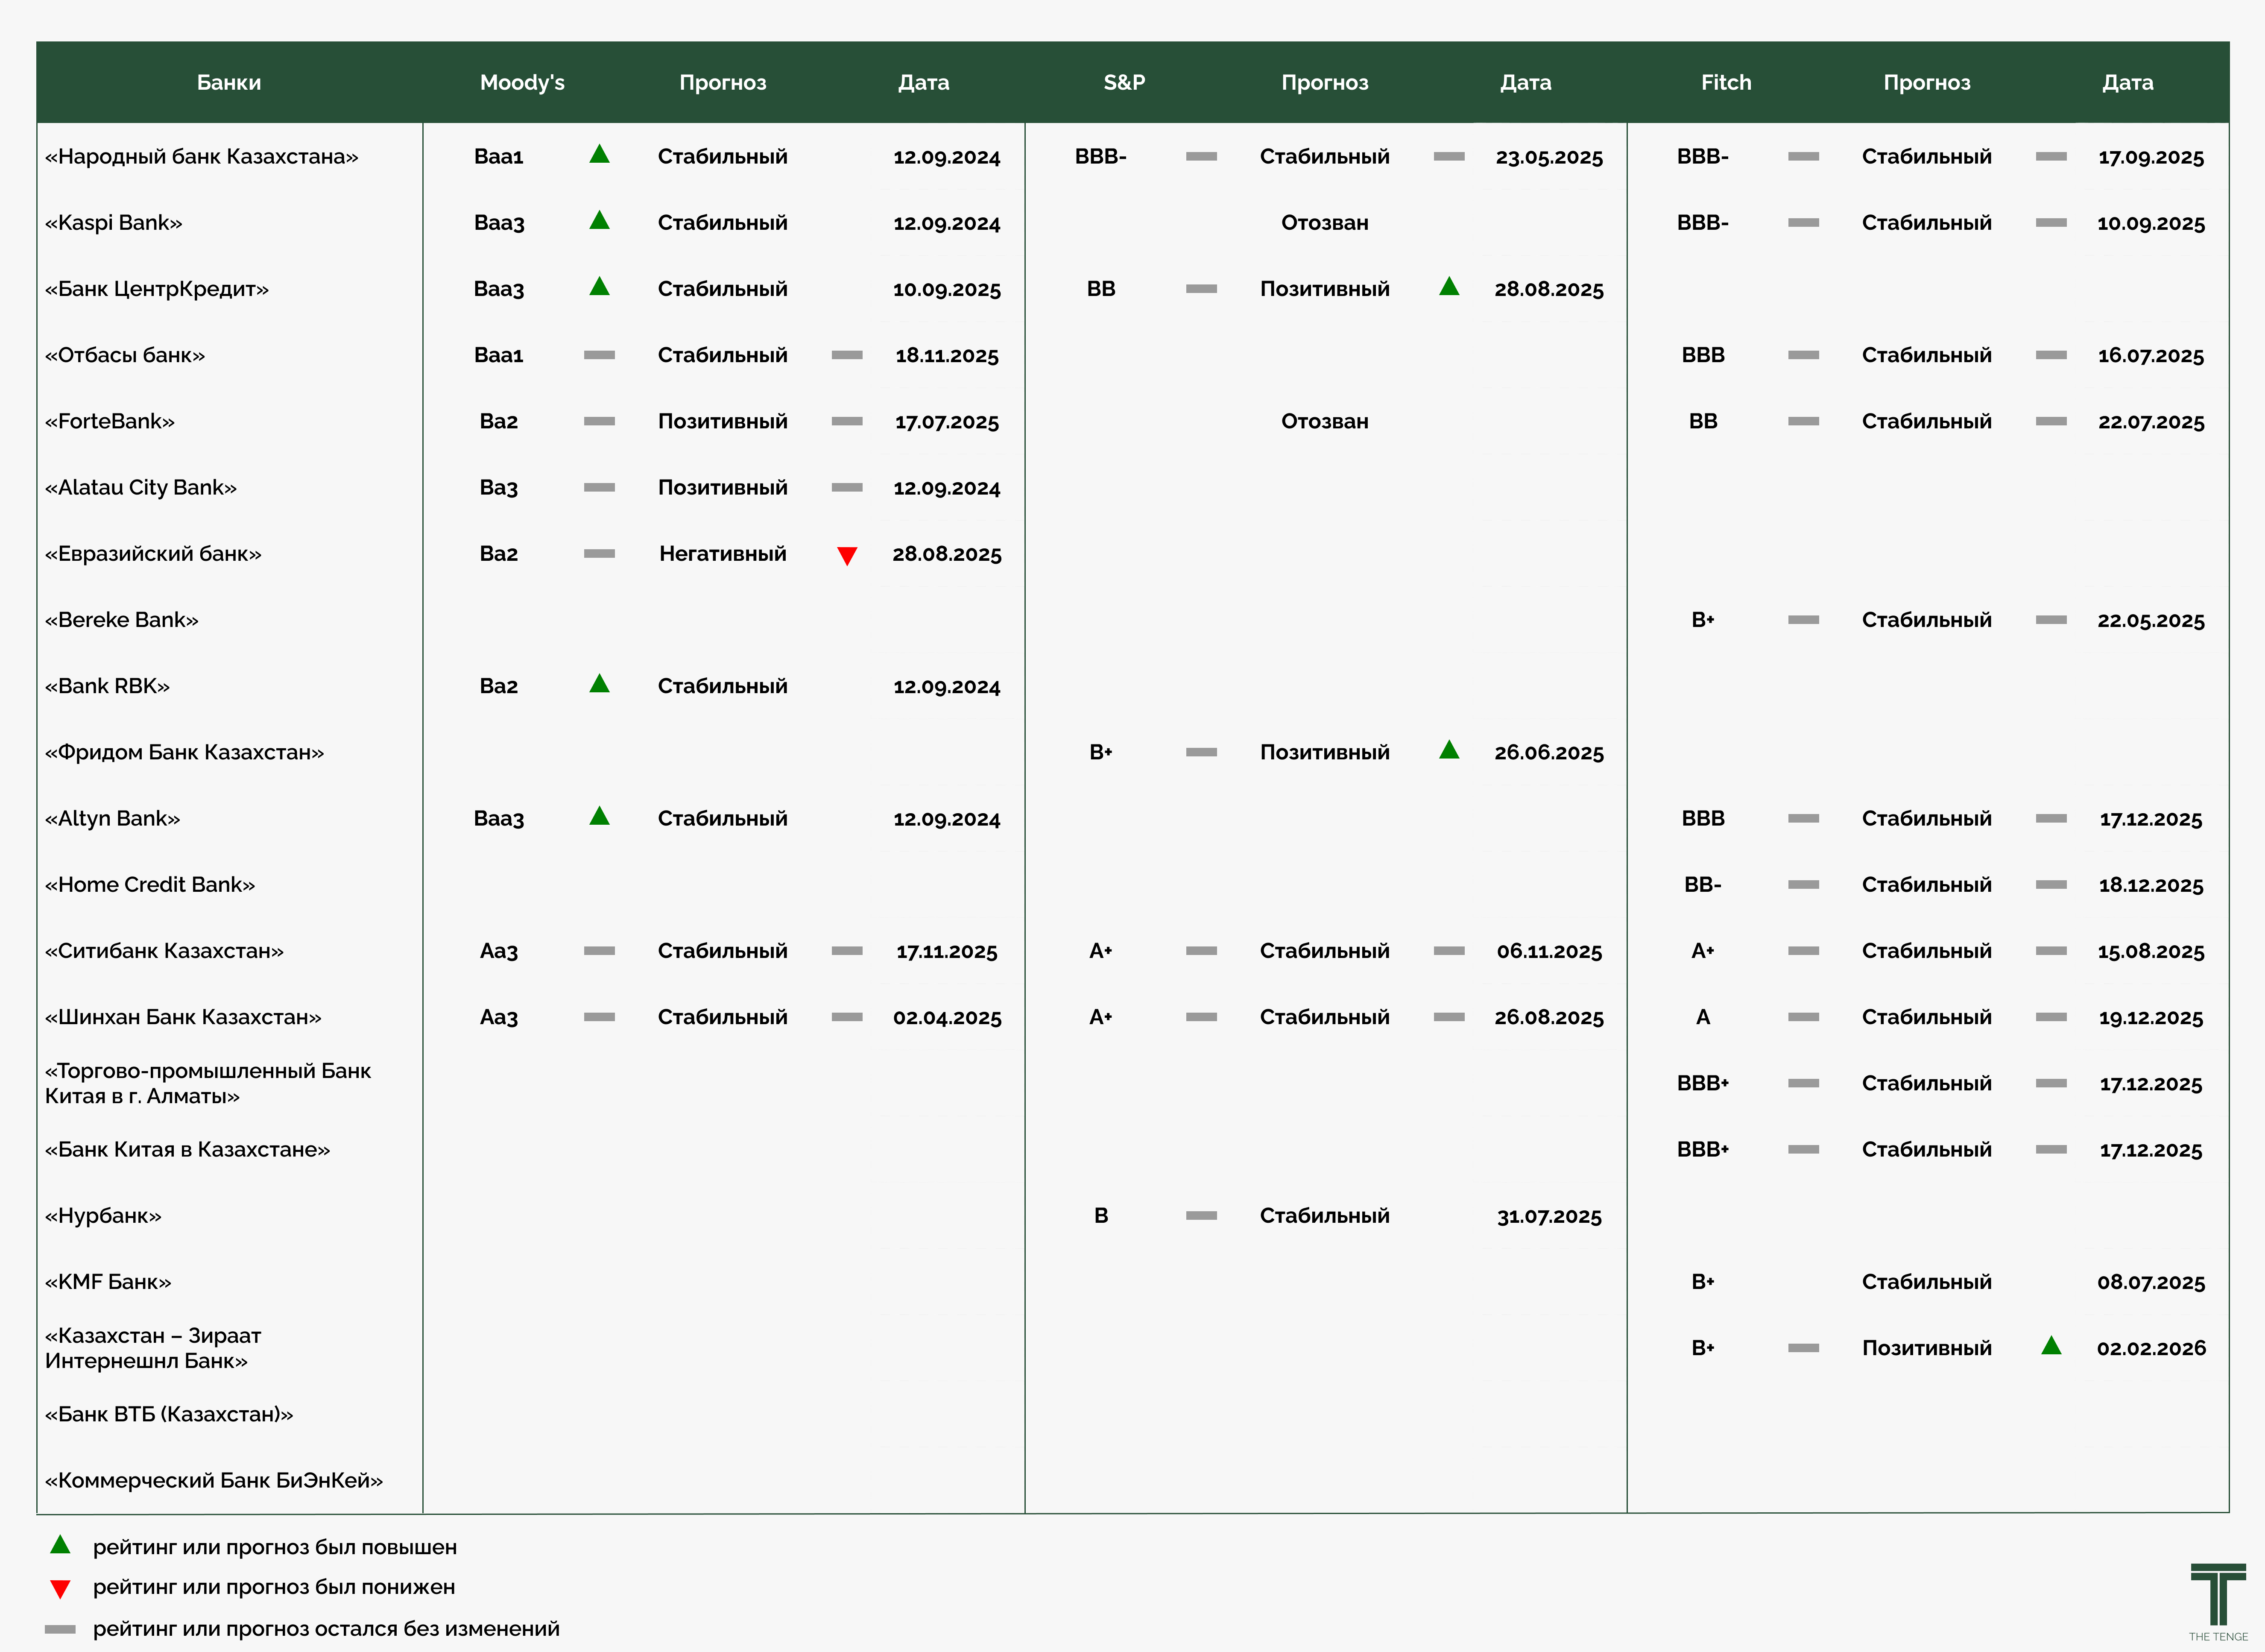This screenshot has height=1652, width=2265.
Task: Click the «ForteBank» bank name
Action: point(110,421)
